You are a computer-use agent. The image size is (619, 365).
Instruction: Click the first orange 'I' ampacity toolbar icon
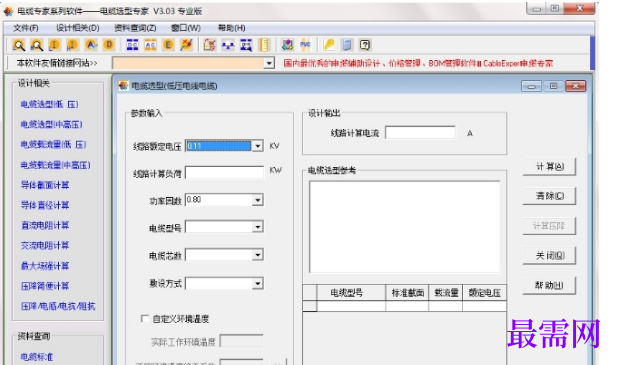[54, 45]
